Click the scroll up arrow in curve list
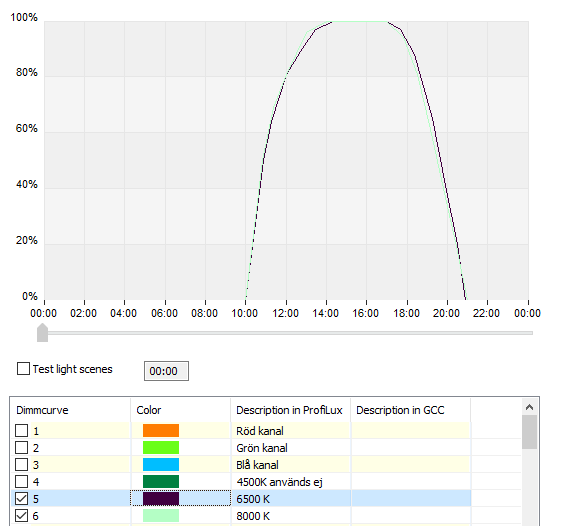Screen dimensions: 561x526 [x=530, y=407]
